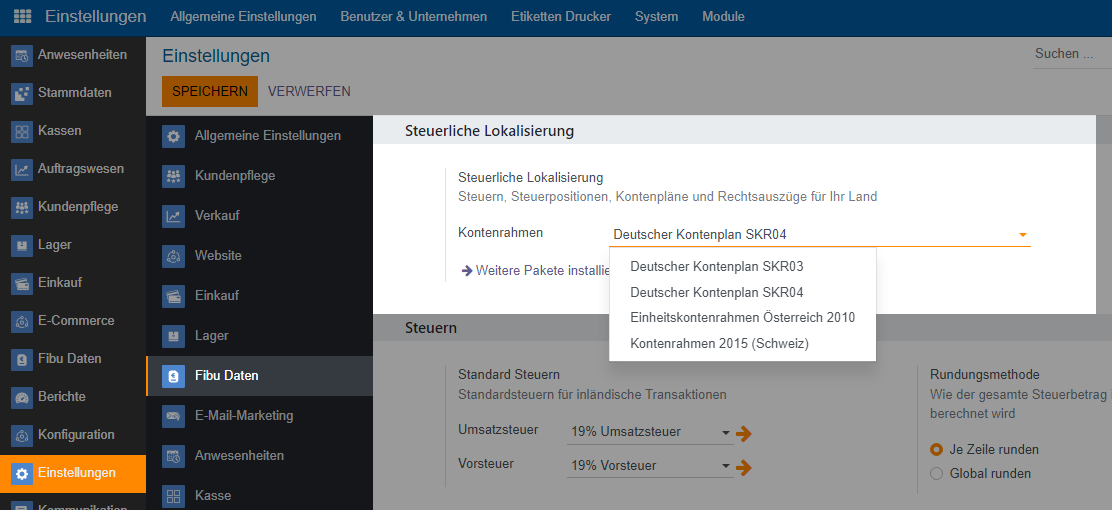Choose Kontenrahmen 2015 (Schweiz) option
Viewport: 1112px width, 510px height.
click(719, 344)
